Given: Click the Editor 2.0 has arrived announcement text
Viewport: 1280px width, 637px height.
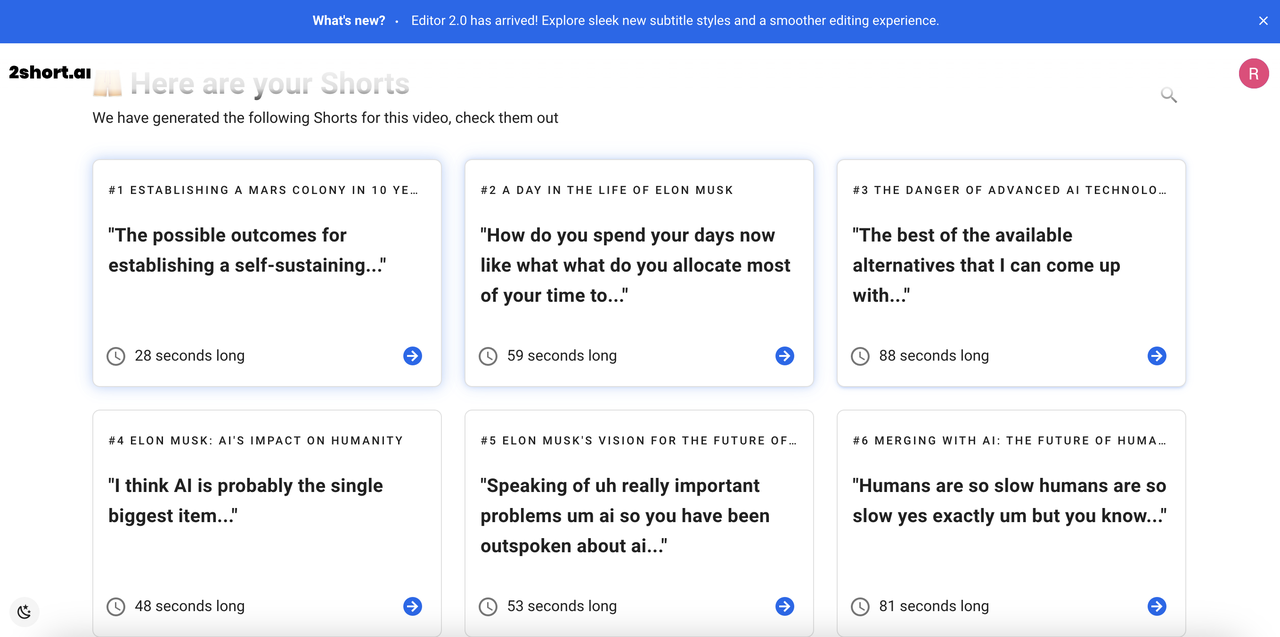Looking at the screenshot, I should point(674,21).
